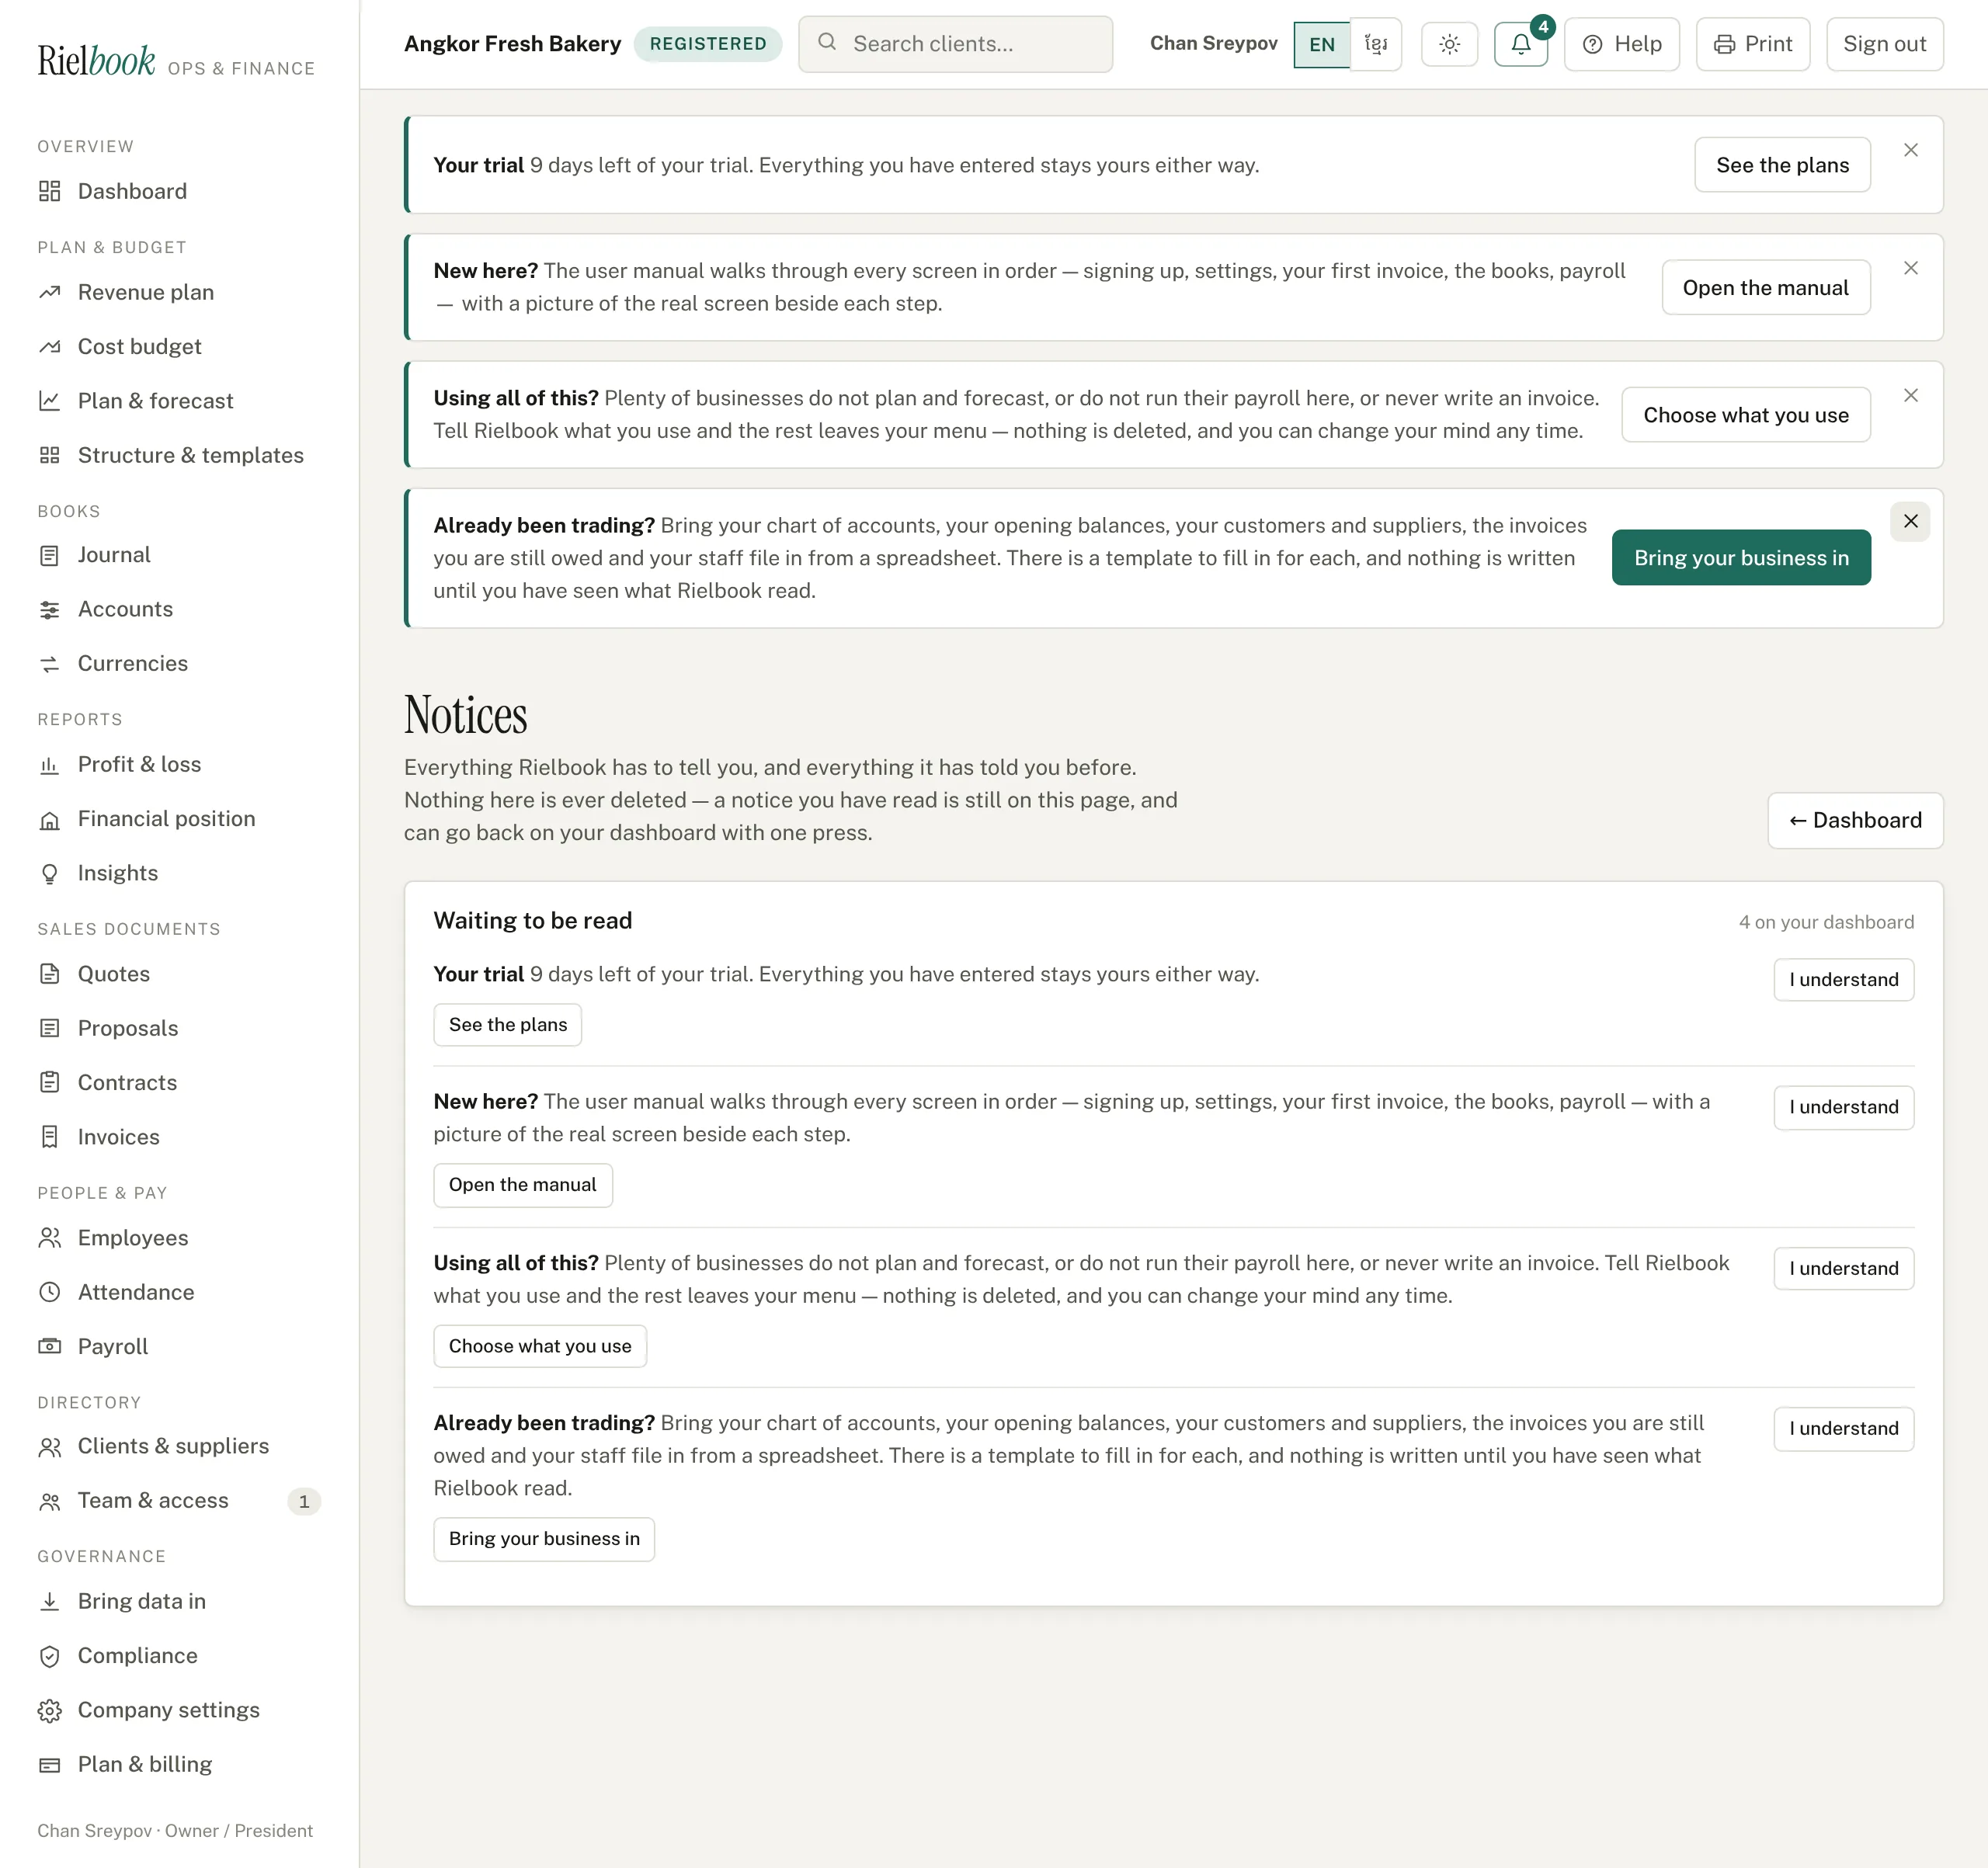Screen dimensions: 1988x1868
Task: Click the 'Waiting to be read' heading
Action: (x=532, y=921)
